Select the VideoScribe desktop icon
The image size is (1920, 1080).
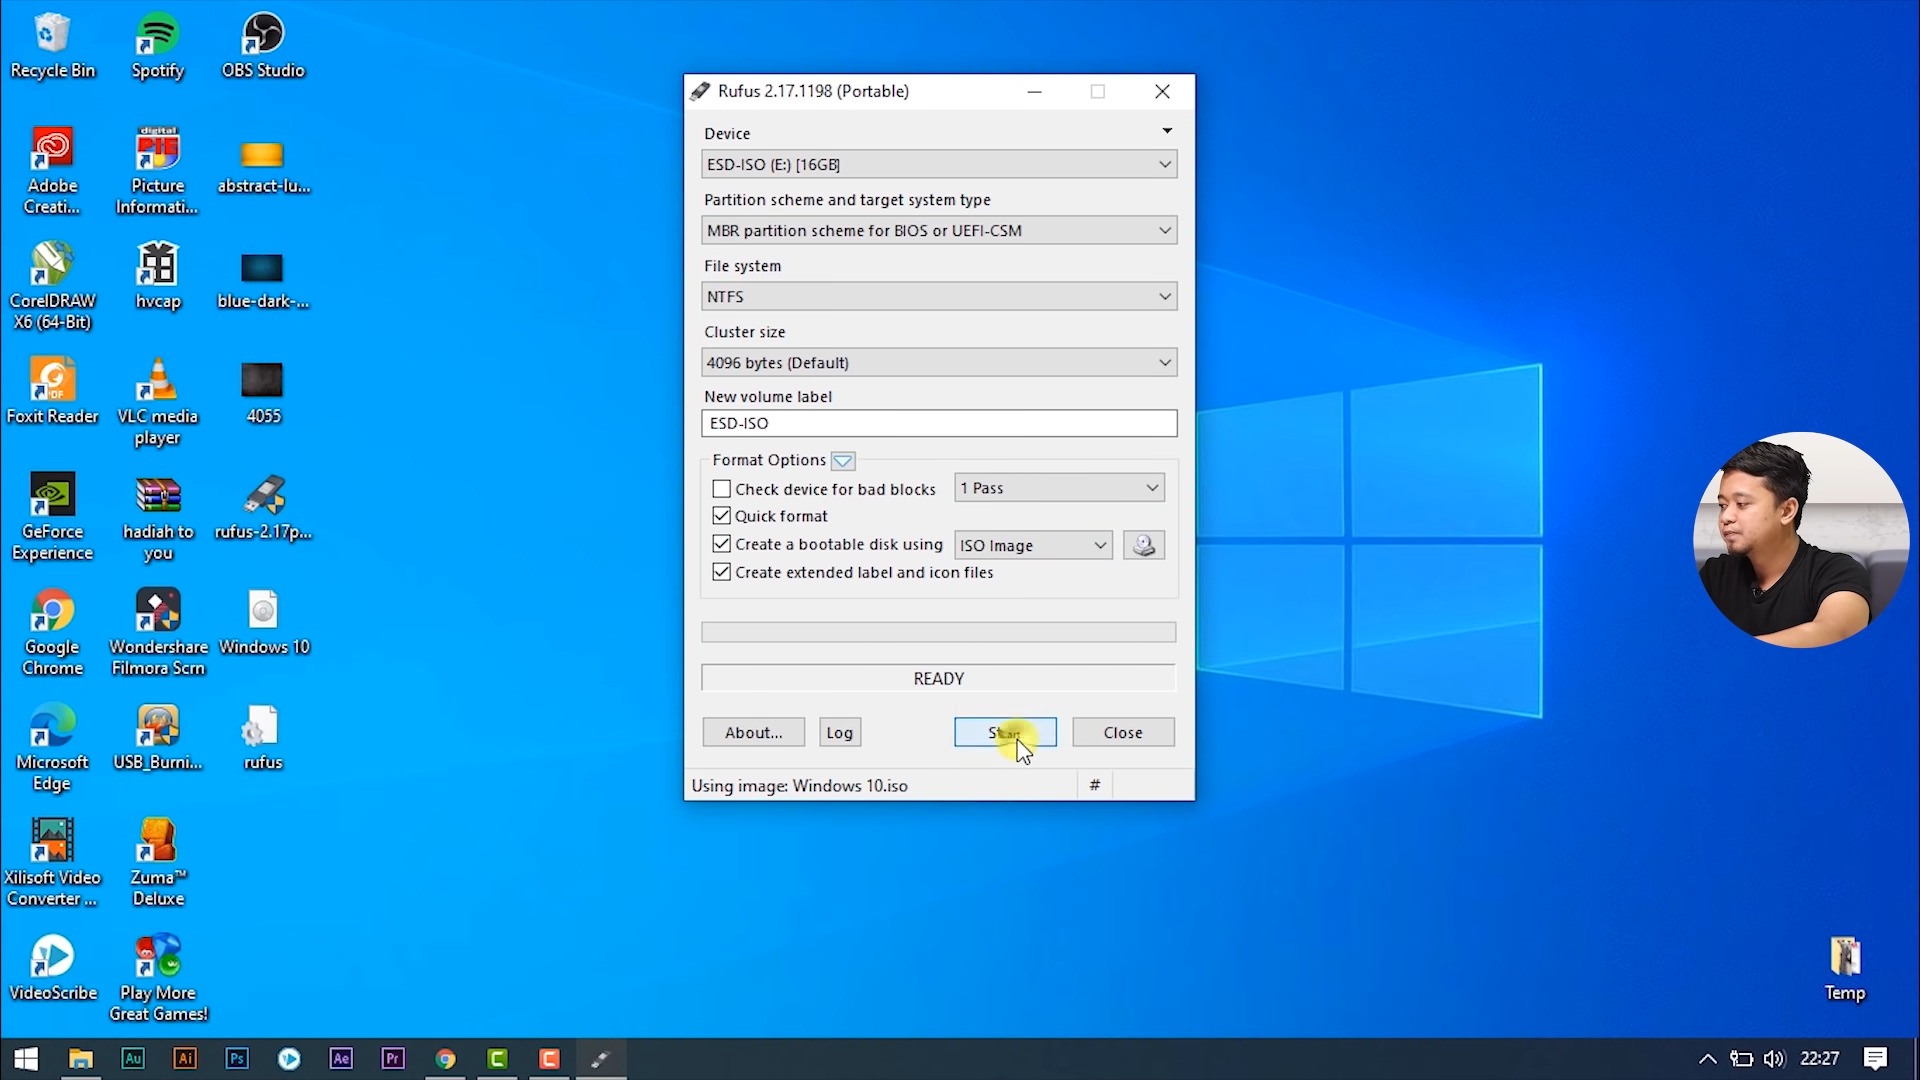pos(52,968)
